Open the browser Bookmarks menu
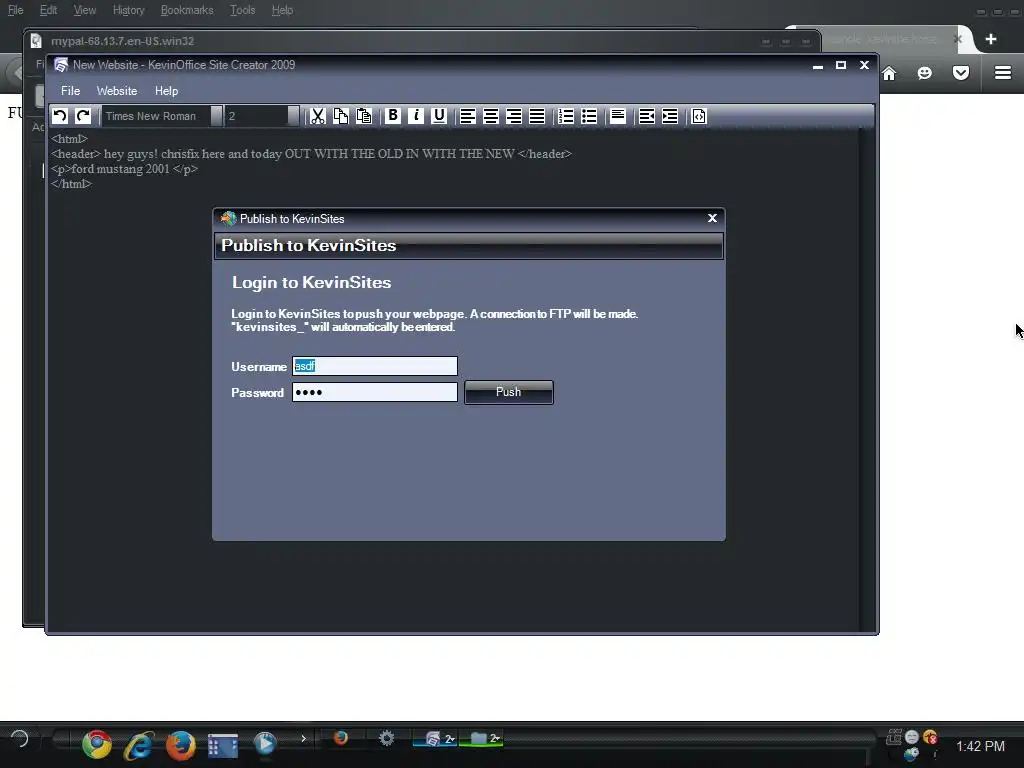 tap(187, 10)
